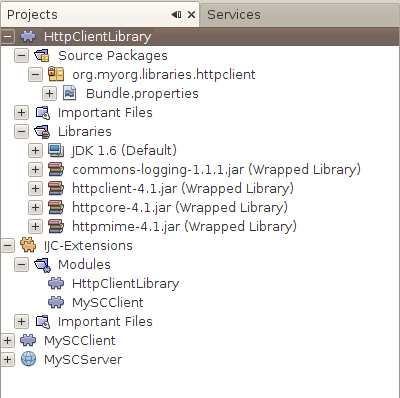Select Important Files label under HttpClientLibrary
Image resolution: width=400 pixels, height=398 pixels.
[105, 113]
